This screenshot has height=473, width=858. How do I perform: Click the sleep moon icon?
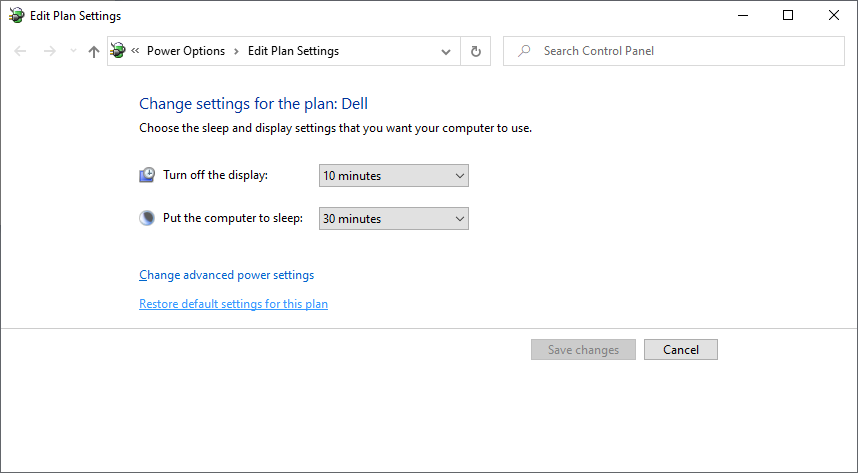[x=147, y=218]
